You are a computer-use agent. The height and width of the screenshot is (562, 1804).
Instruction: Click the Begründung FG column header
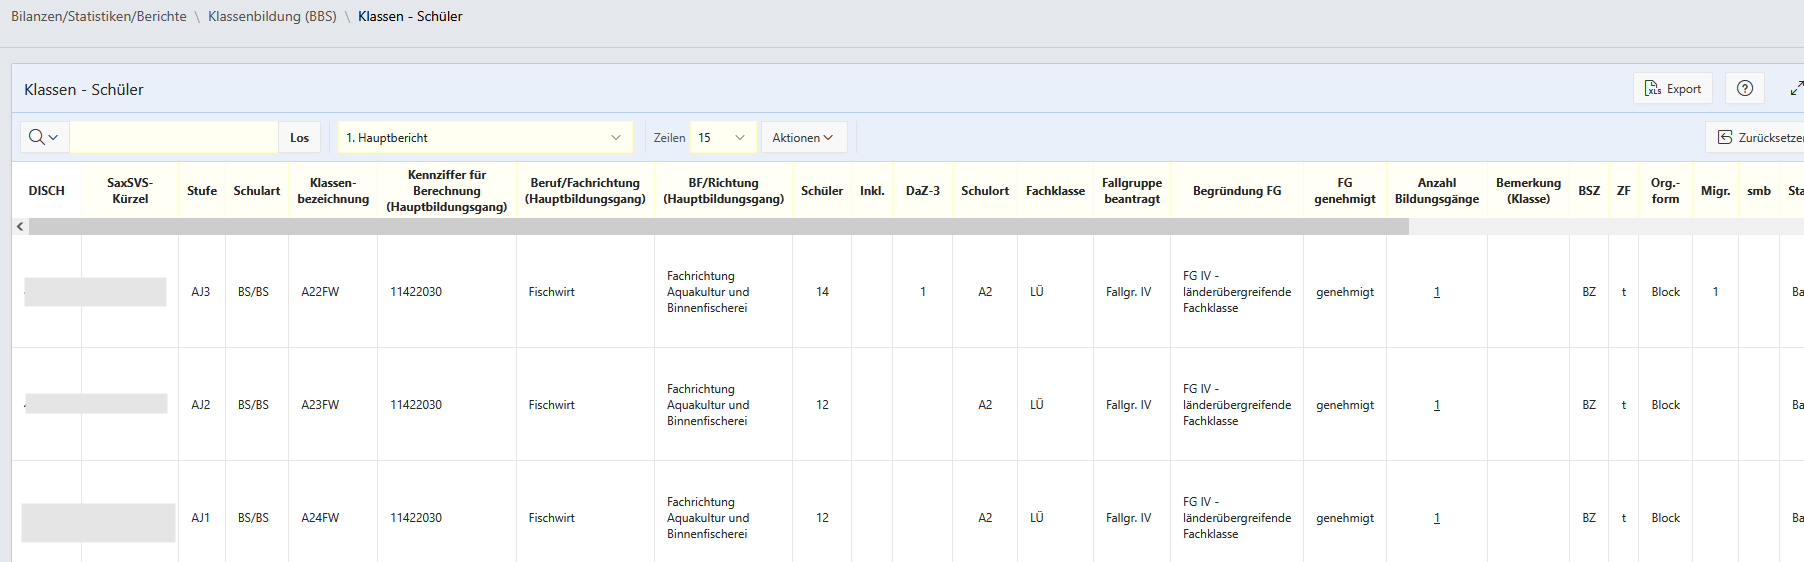[1236, 191]
